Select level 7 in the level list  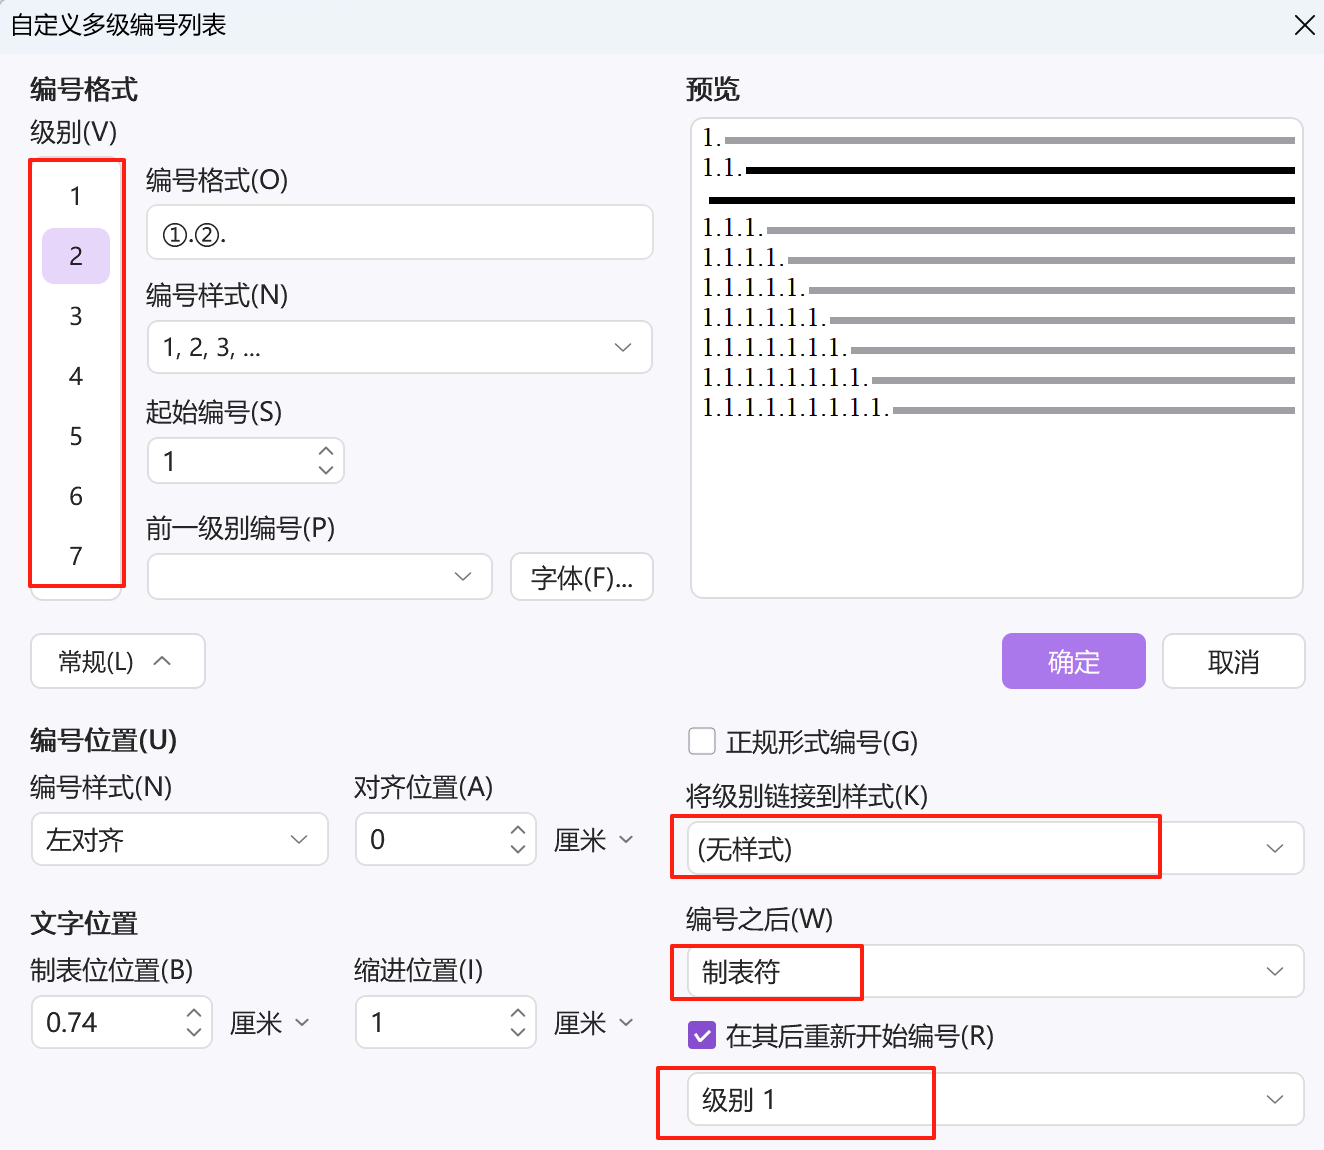pos(76,556)
